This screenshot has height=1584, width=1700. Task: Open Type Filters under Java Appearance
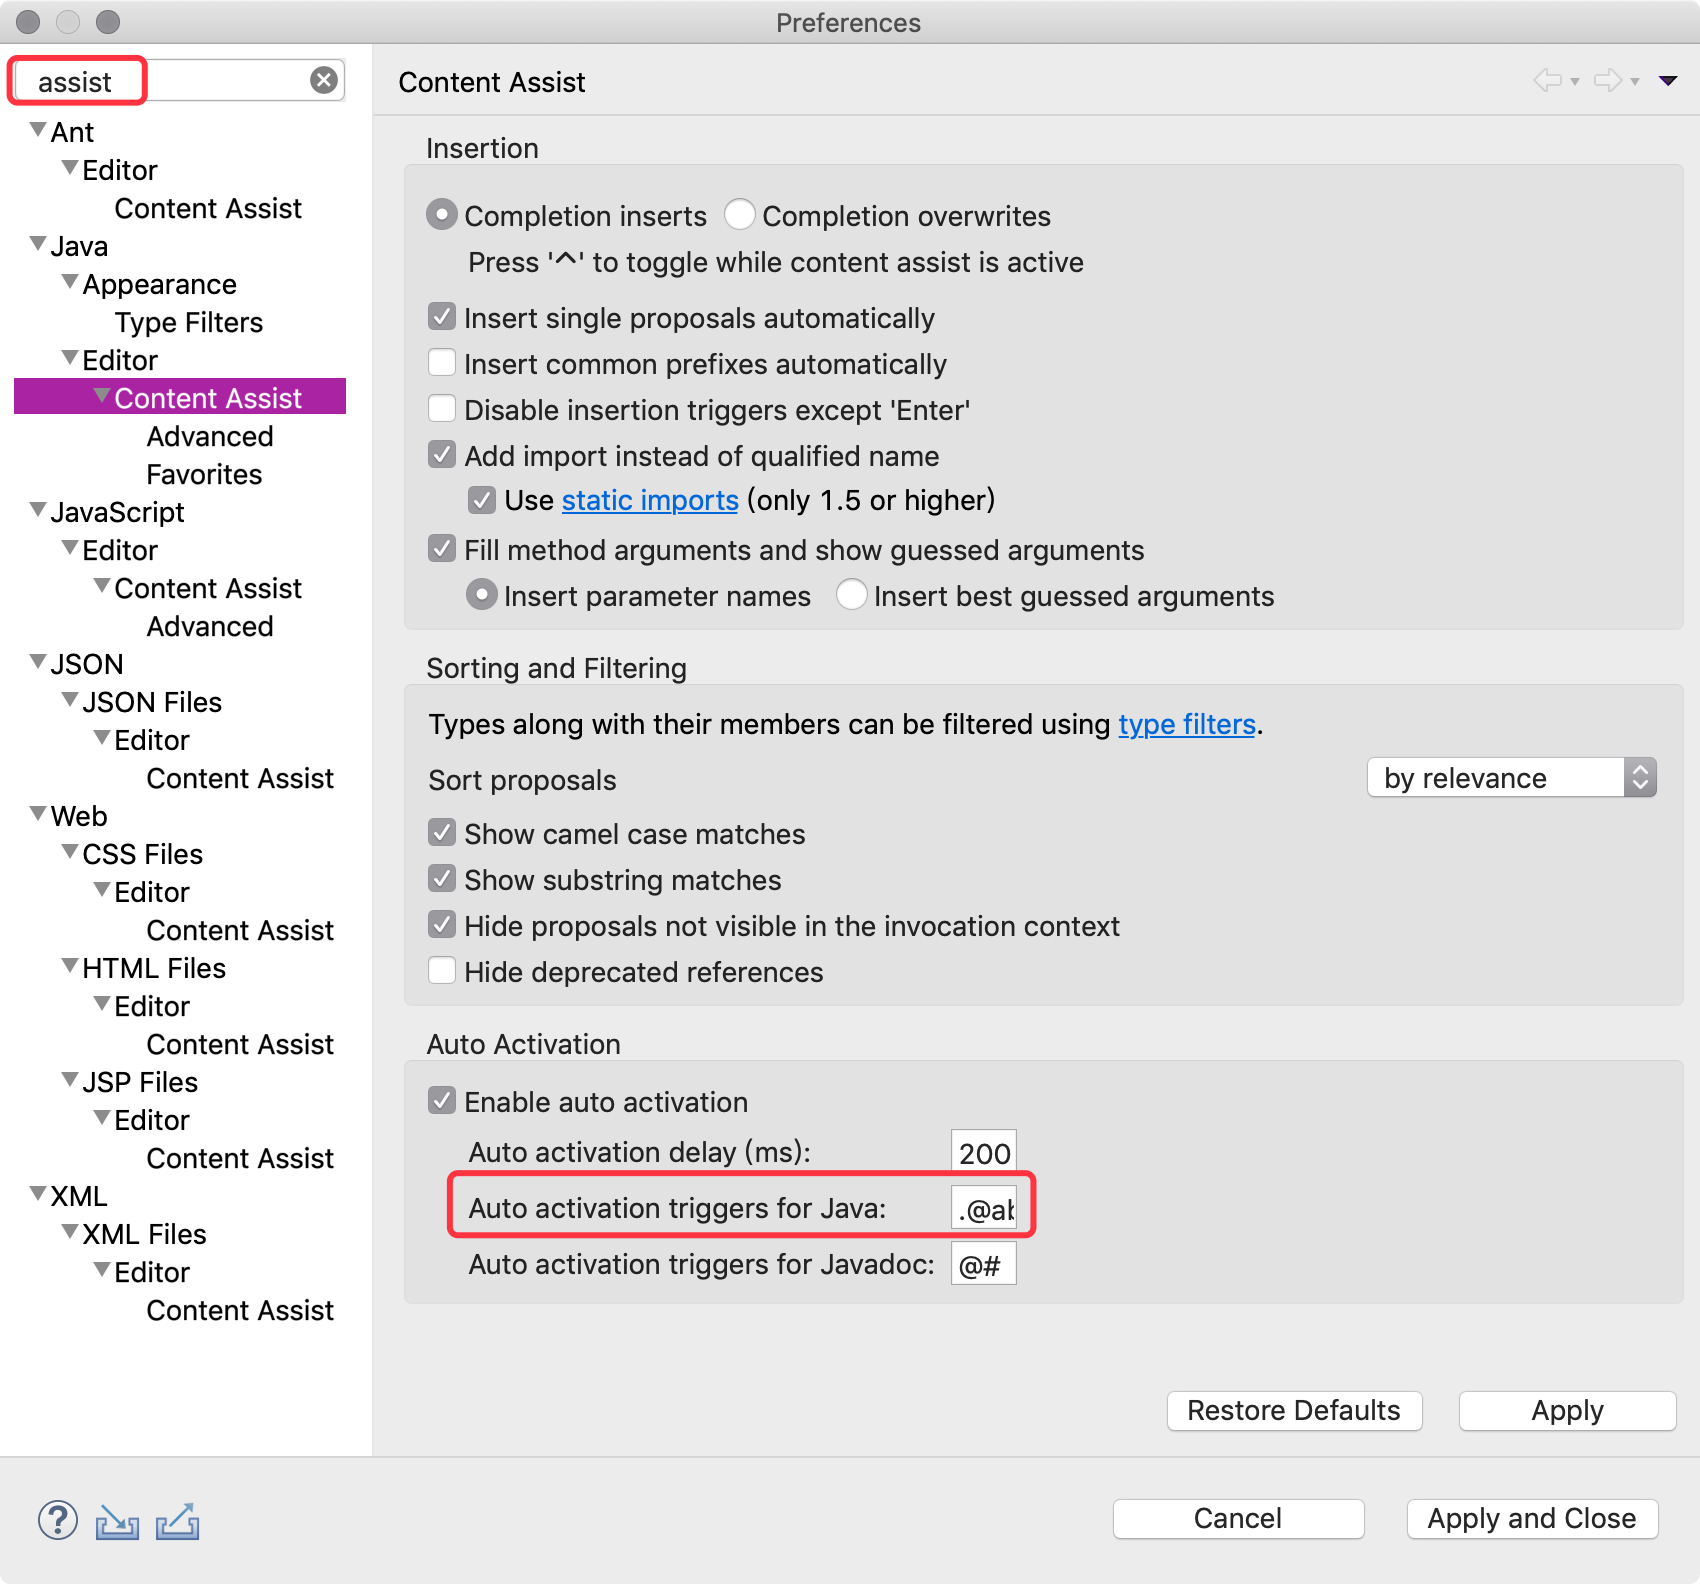189,322
